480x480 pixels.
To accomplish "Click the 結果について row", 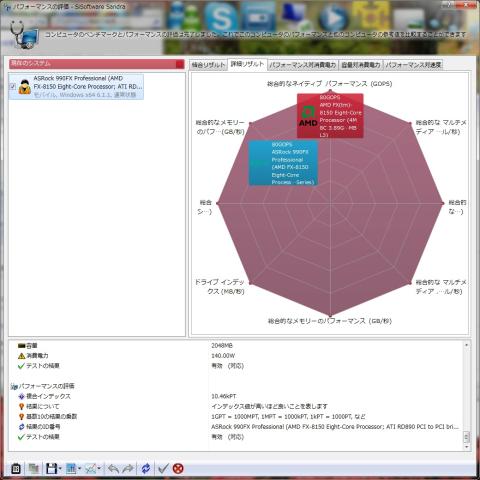I will (x=236, y=406).
